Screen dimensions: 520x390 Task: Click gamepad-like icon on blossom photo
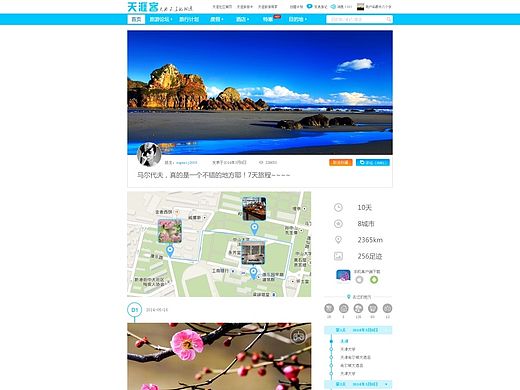pyautogui.click(x=298, y=336)
